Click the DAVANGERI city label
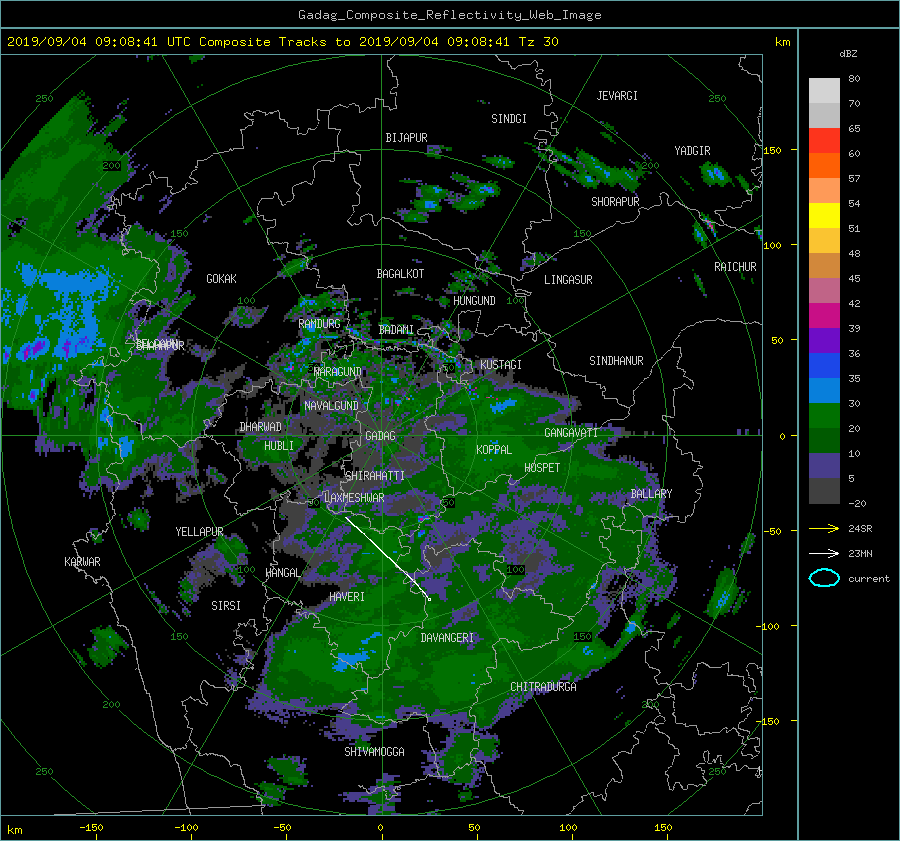This screenshot has width=900, height=841. pyautogui.click(x=447, y=638)
